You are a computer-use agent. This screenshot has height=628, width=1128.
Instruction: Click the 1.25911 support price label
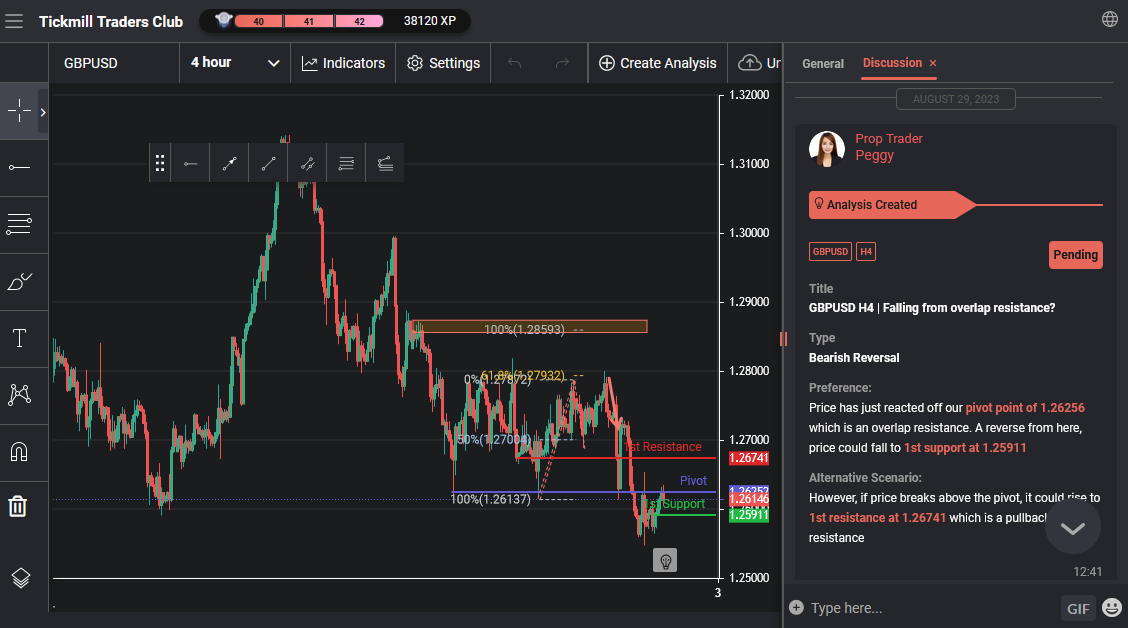tap(749, 515)
